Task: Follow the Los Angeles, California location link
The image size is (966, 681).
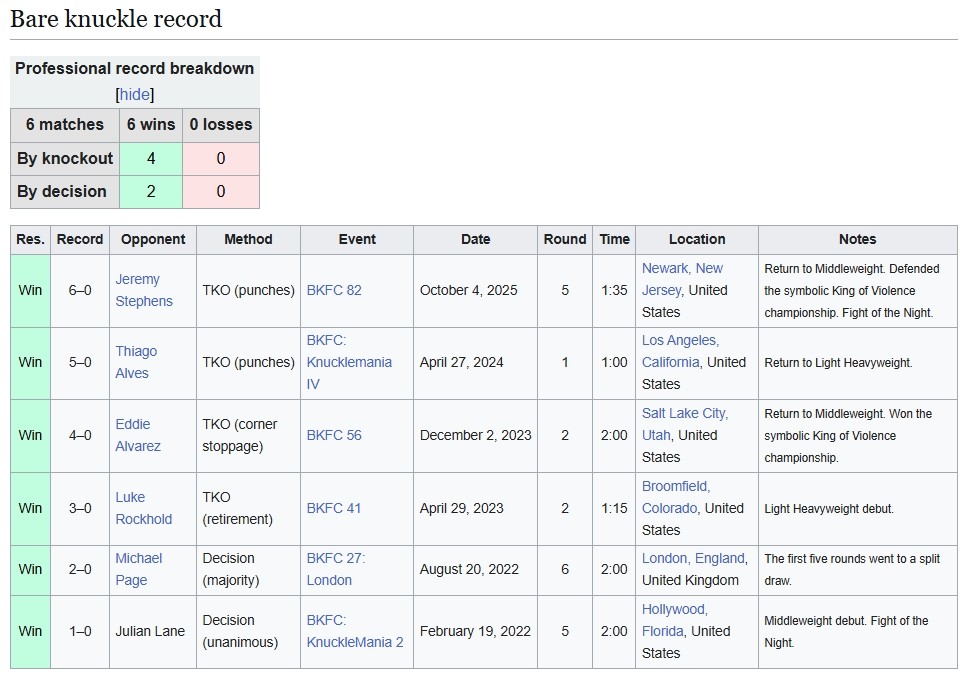Action: 681,351
